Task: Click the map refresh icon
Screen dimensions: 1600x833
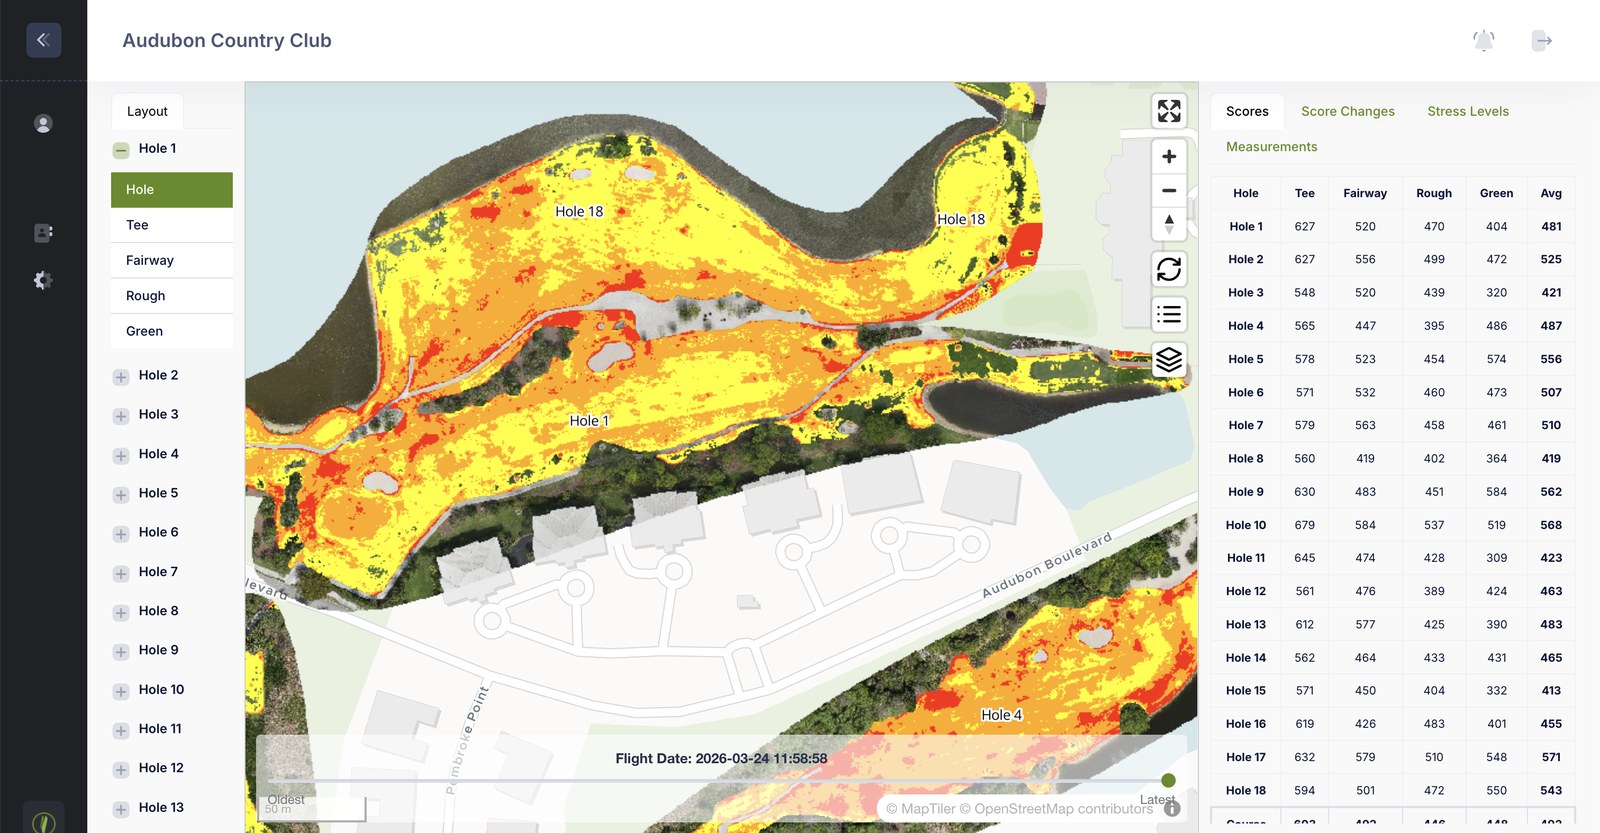Action: pyautogui.click(x=1169, y=269)
